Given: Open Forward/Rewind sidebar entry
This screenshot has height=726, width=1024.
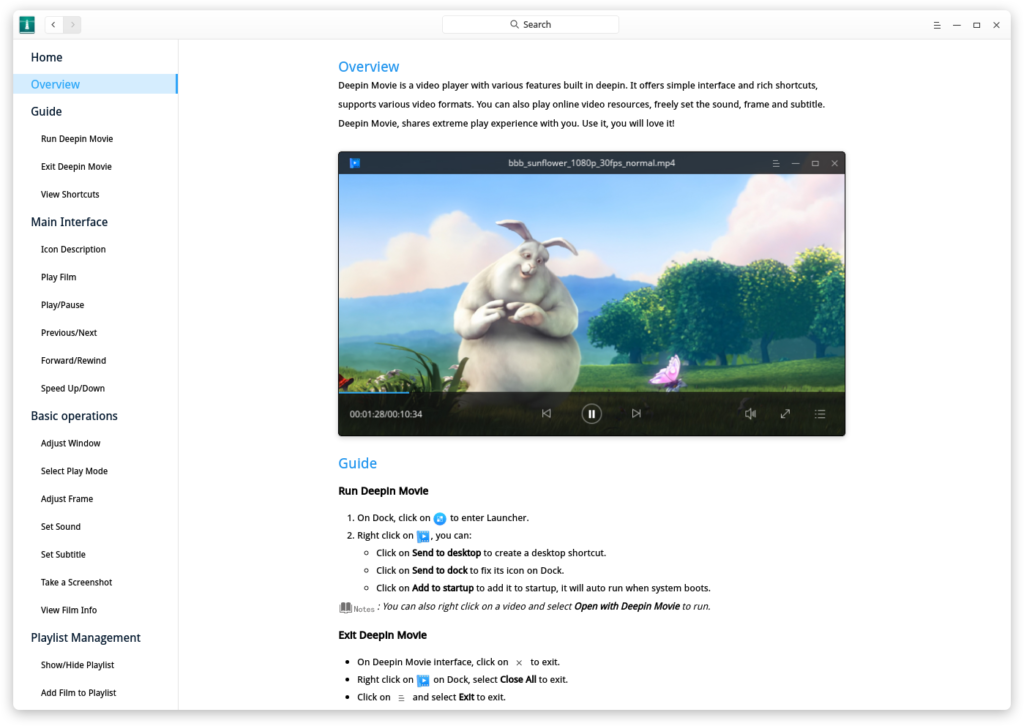Looking at the screenshot, I should (73, 360).
